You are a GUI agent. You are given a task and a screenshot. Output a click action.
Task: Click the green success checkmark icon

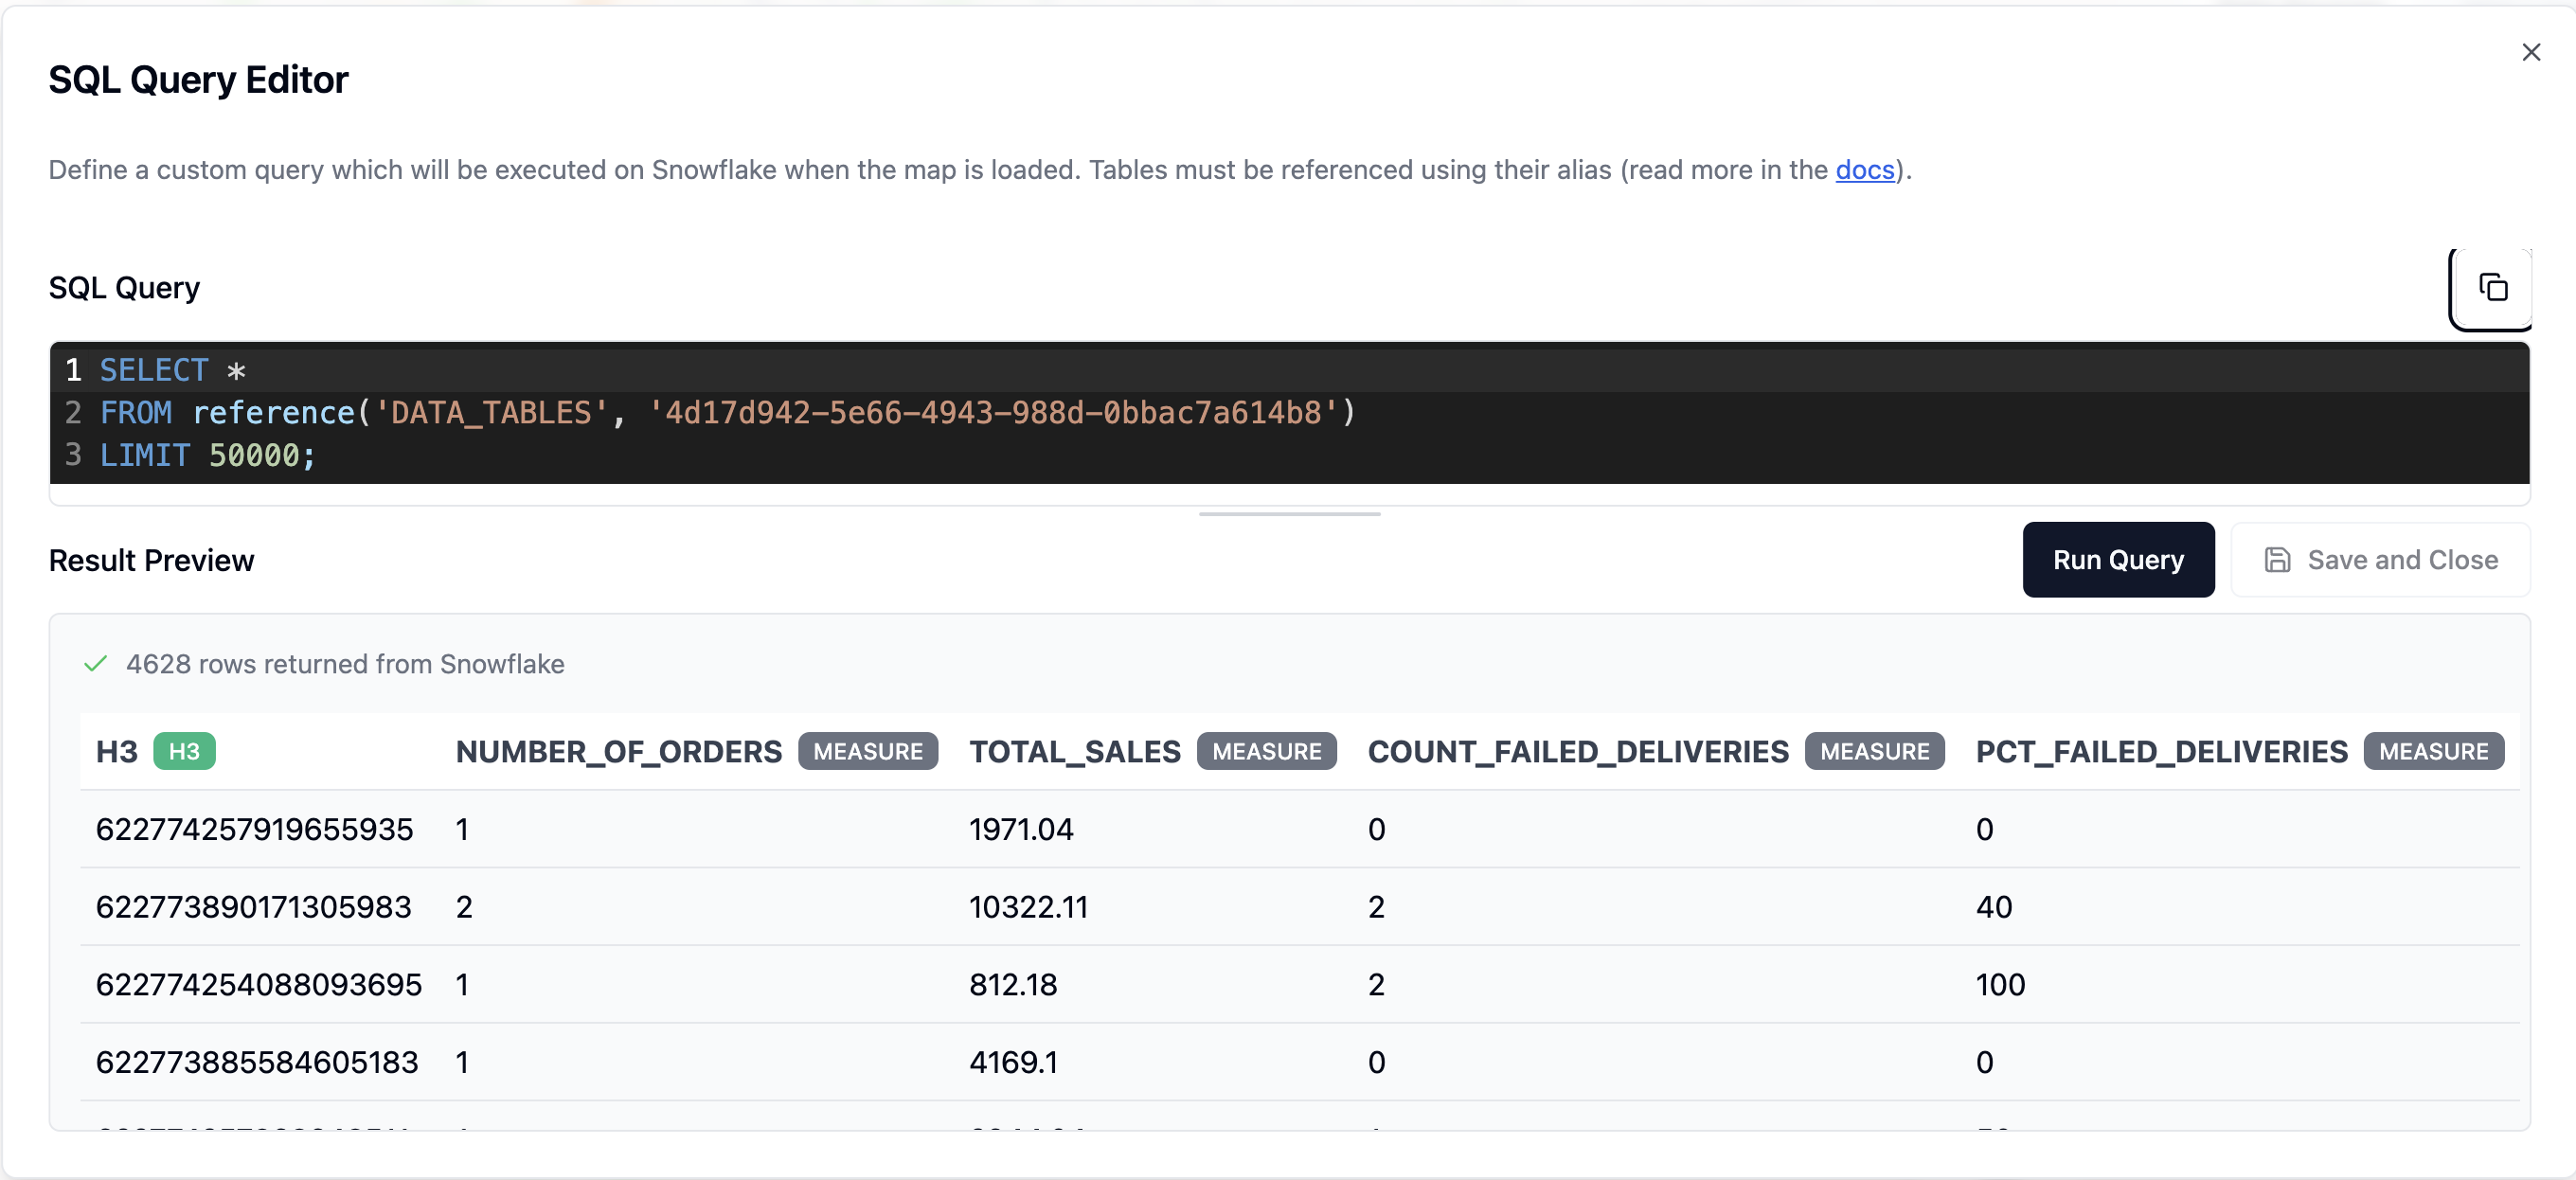[96, 663]
